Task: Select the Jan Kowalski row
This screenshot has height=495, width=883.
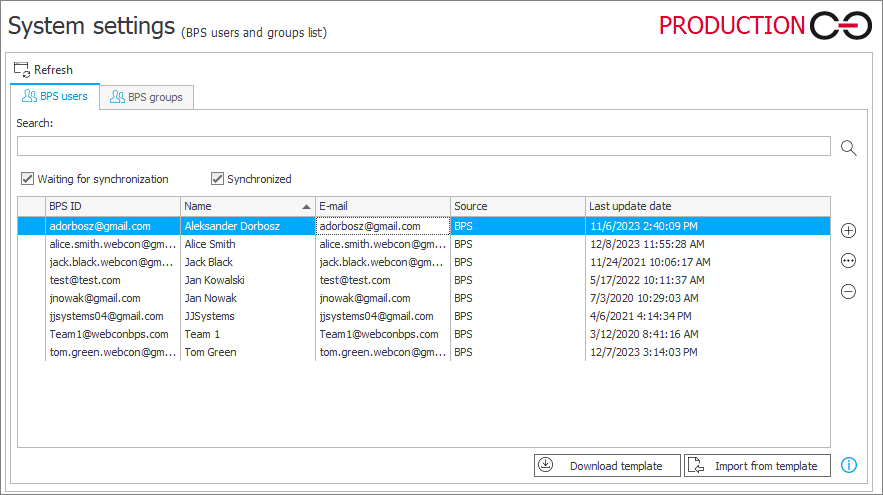Action: click(423, 280)
